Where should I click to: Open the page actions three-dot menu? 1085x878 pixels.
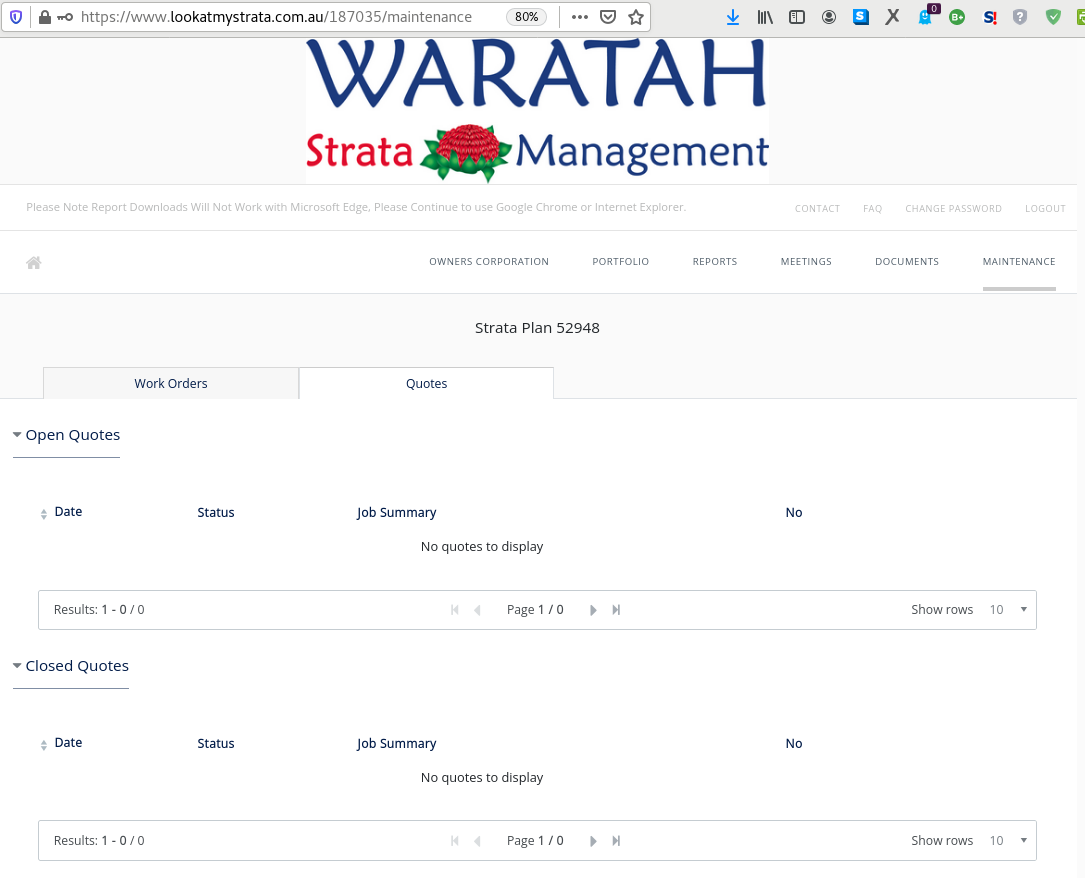tap(580, 17)
